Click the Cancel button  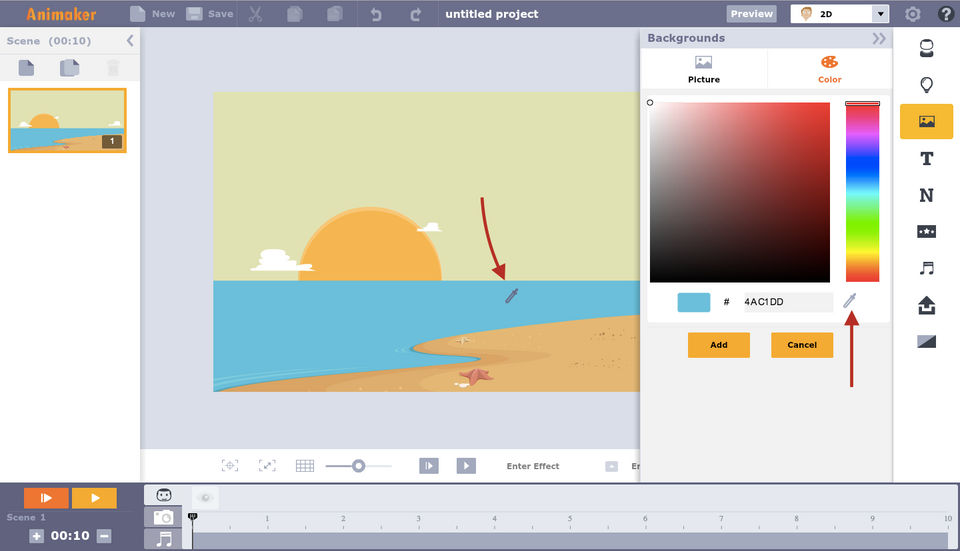[802, 345]
